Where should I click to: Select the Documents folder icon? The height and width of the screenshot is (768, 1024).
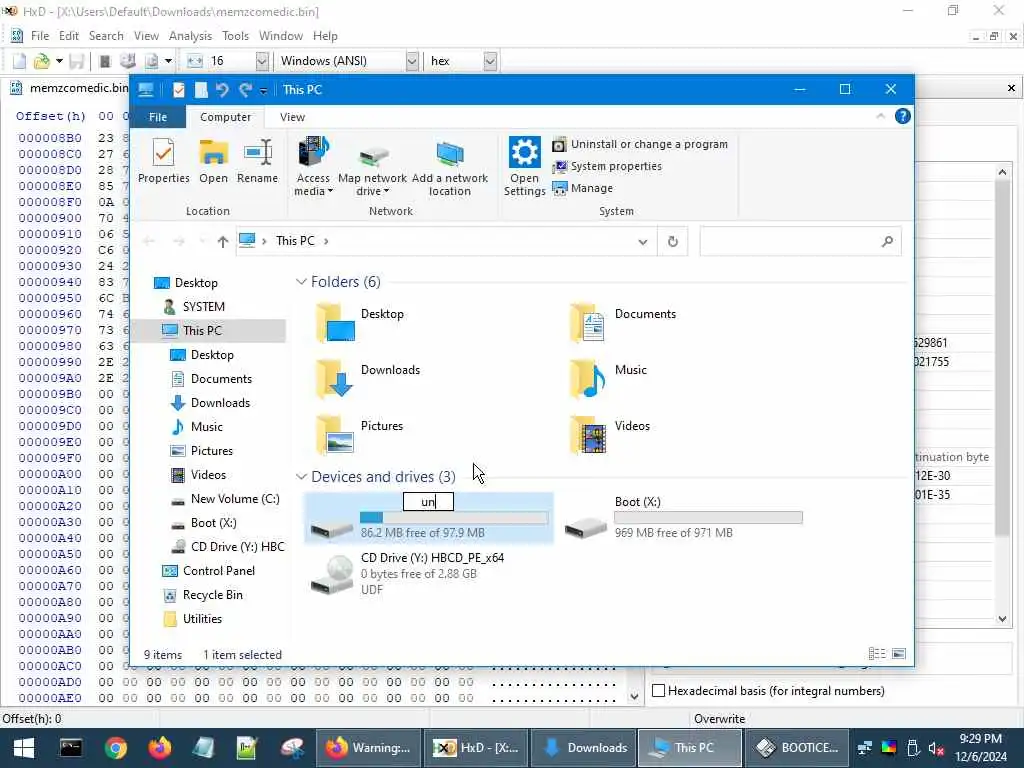(588, 322)
